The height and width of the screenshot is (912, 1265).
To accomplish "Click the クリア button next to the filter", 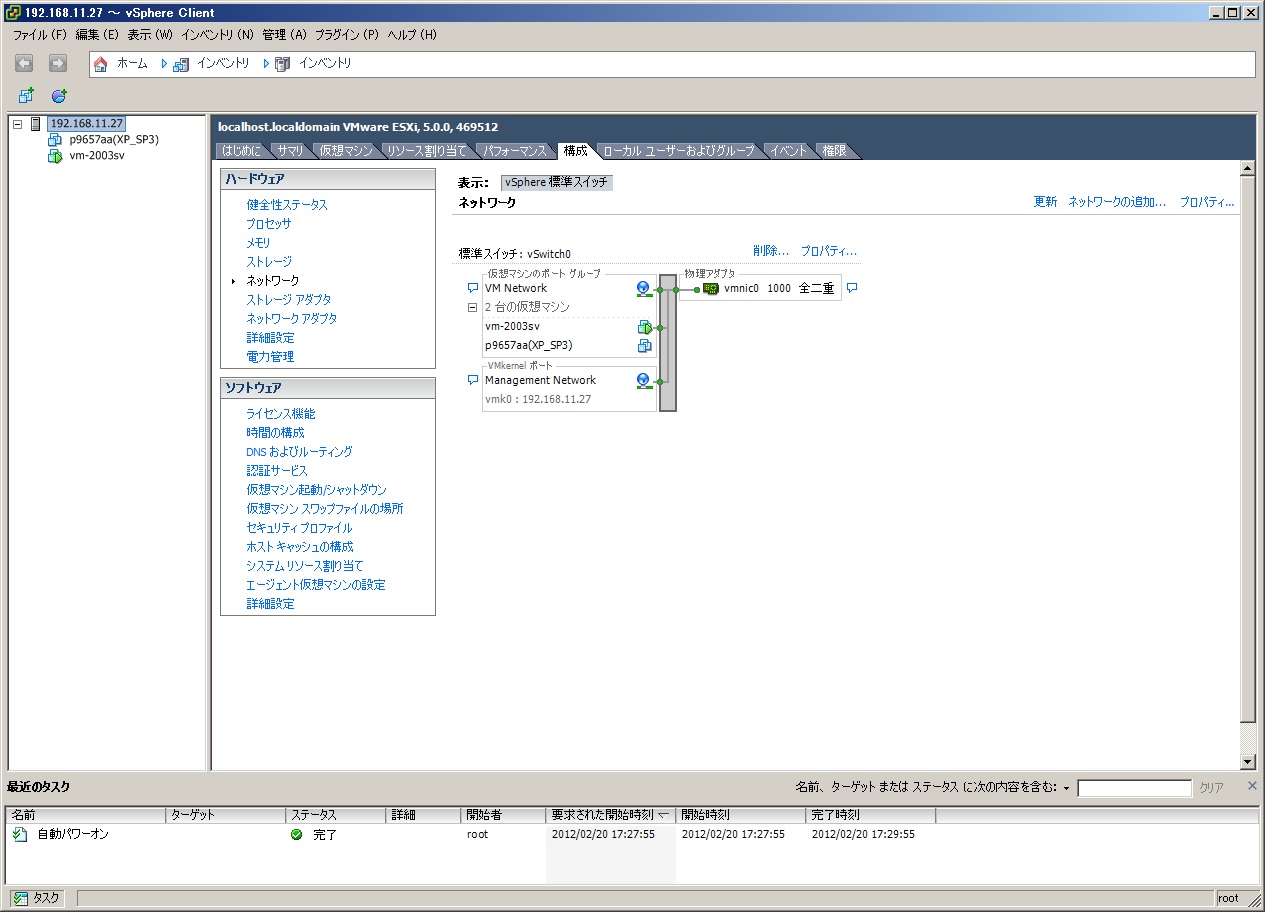I will click(x=1211, y=788).
